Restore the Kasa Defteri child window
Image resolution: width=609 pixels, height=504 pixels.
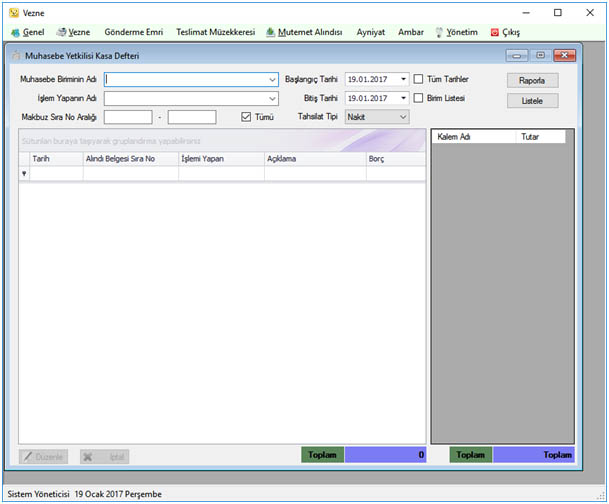tap(540, 56)
